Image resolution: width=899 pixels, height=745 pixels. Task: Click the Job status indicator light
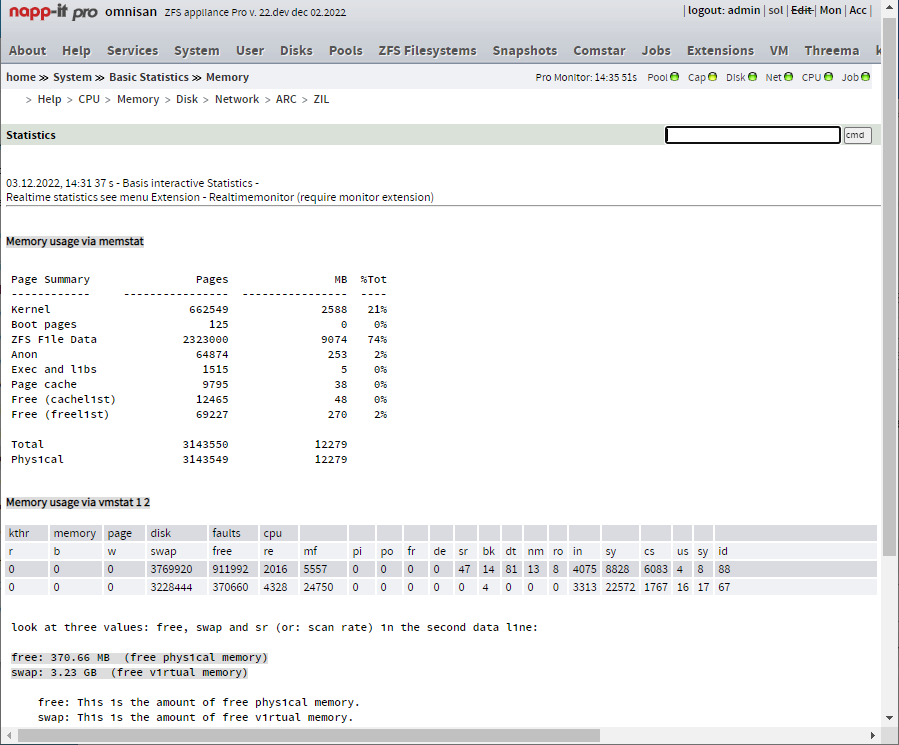[x=865, y=77]
